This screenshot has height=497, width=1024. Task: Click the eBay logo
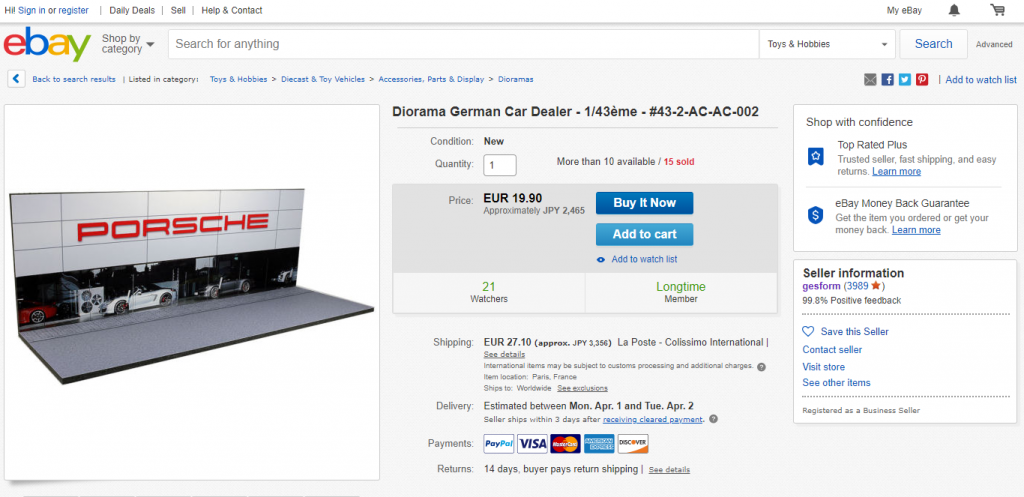click(x=48, y=45)
